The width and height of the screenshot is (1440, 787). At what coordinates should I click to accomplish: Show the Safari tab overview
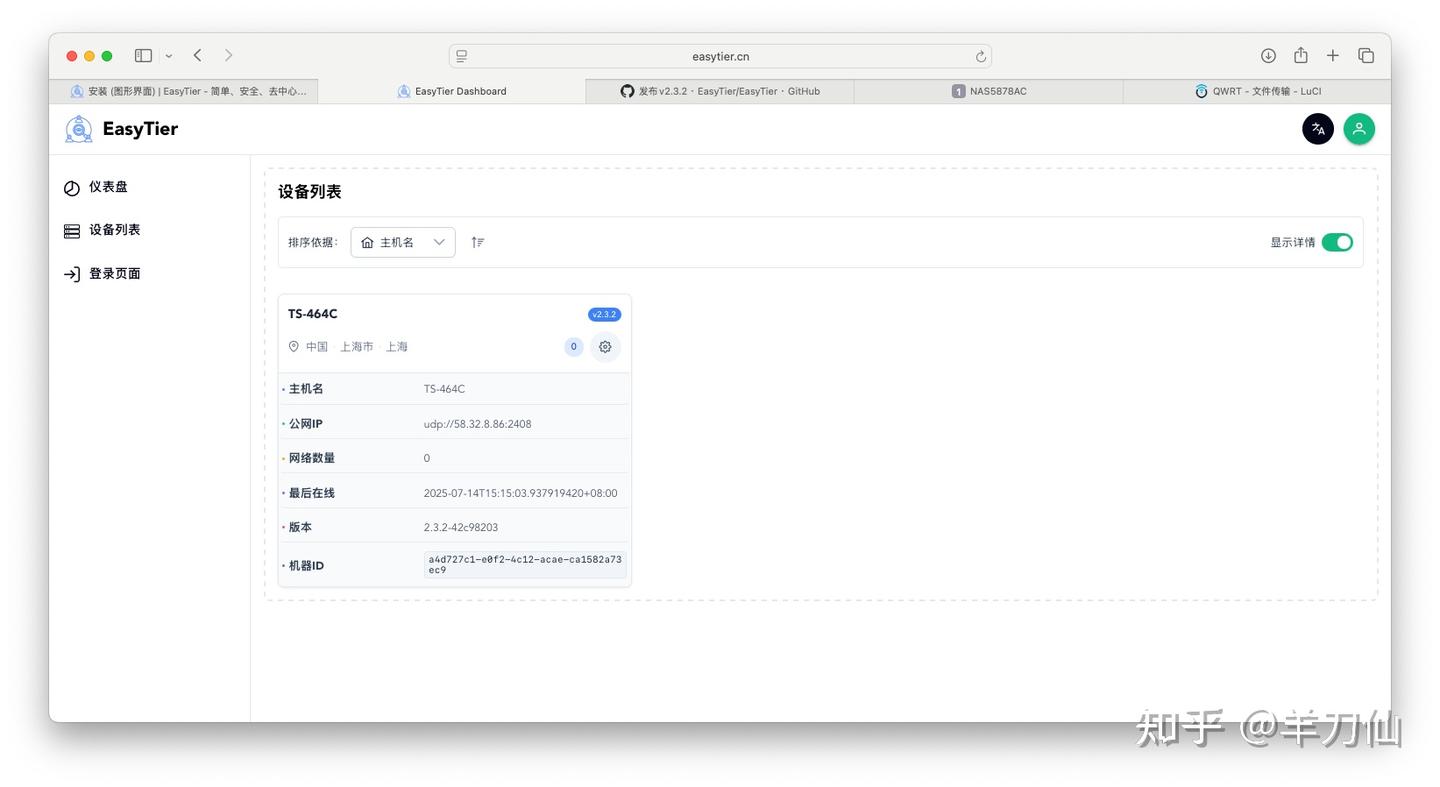(1366, 56)
